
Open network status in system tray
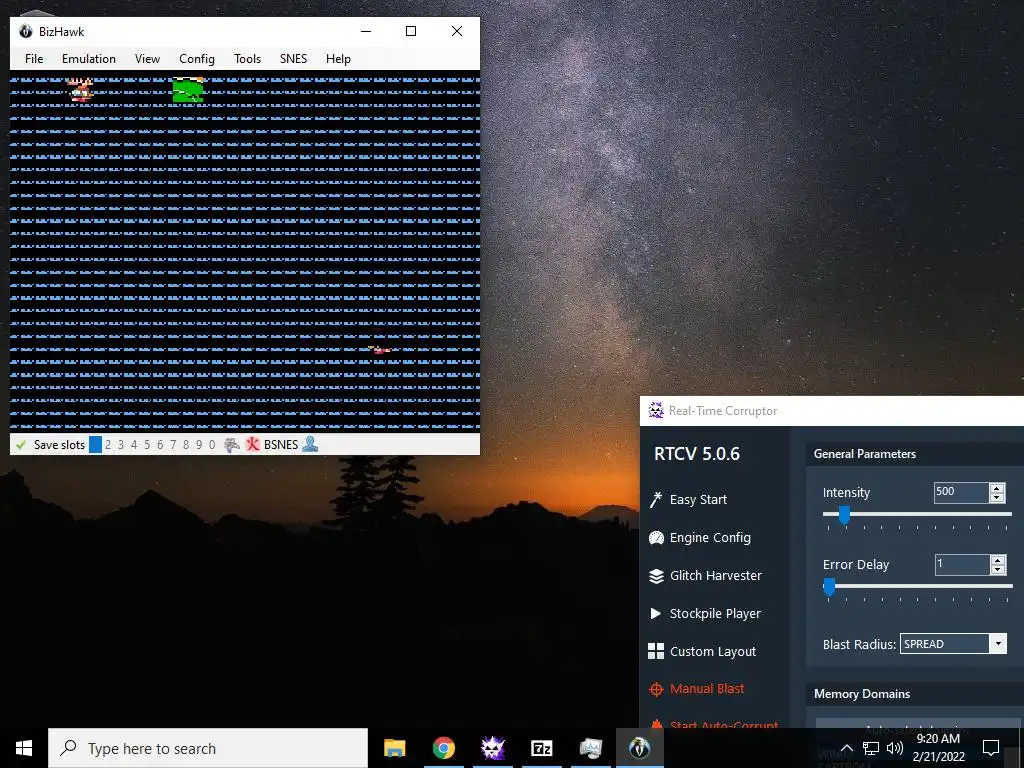click(x=871, y=748)
